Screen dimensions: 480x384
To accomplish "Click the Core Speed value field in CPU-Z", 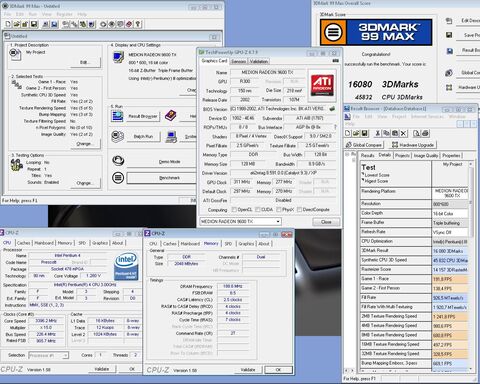I will pyautogui.click(x=46, y=321).
